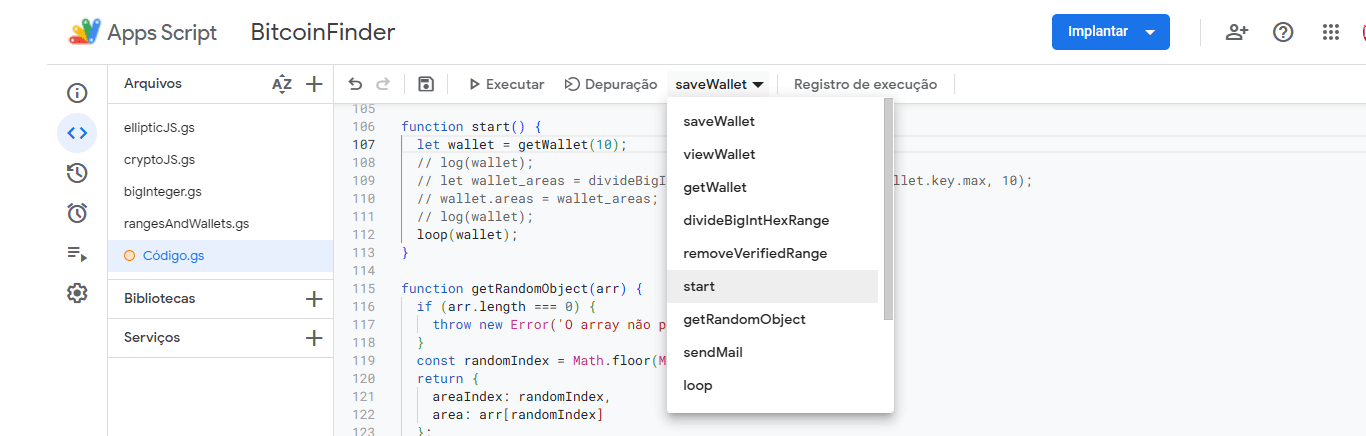Open the rangesAndWallets.gs file

tap(186, 224)
